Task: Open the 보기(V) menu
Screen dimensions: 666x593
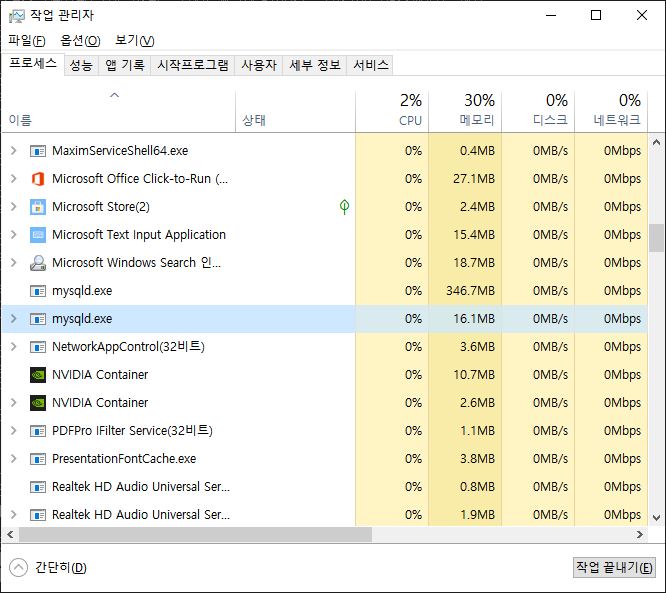Action: pos(135,40)
